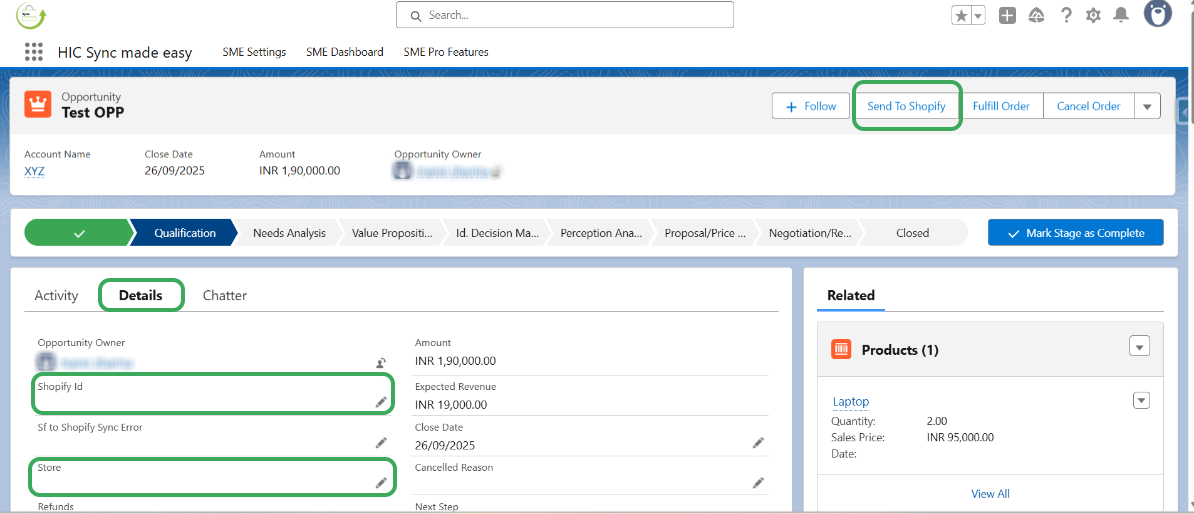
Task: Select the Needs Analysis stage in path
Action: coord(289,233)
